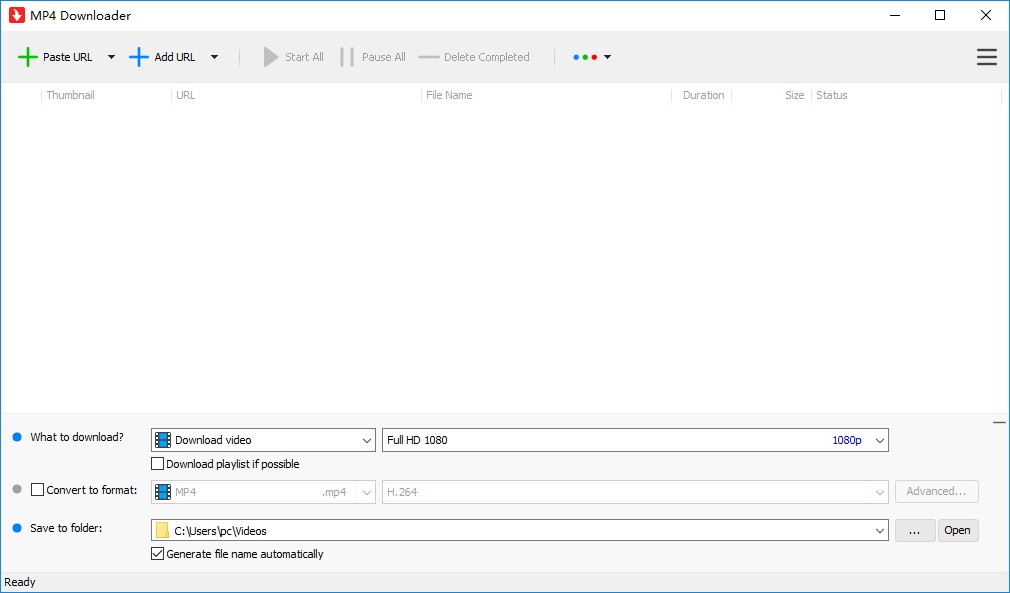
Task: Click the Start All play icon
Action: coord(271,57)
